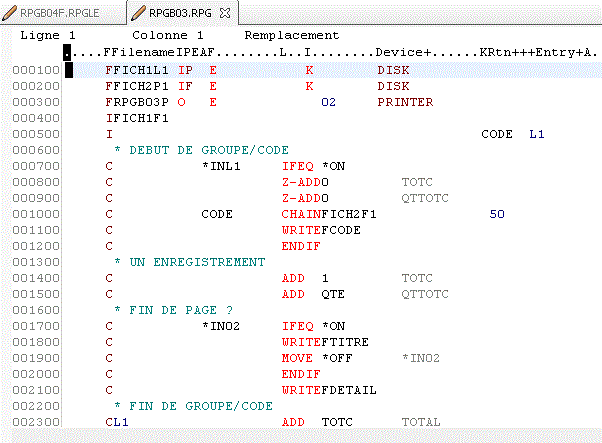Select sequence number 000500
The width and height of the screenshot is (602, 443).
point(36,134)
